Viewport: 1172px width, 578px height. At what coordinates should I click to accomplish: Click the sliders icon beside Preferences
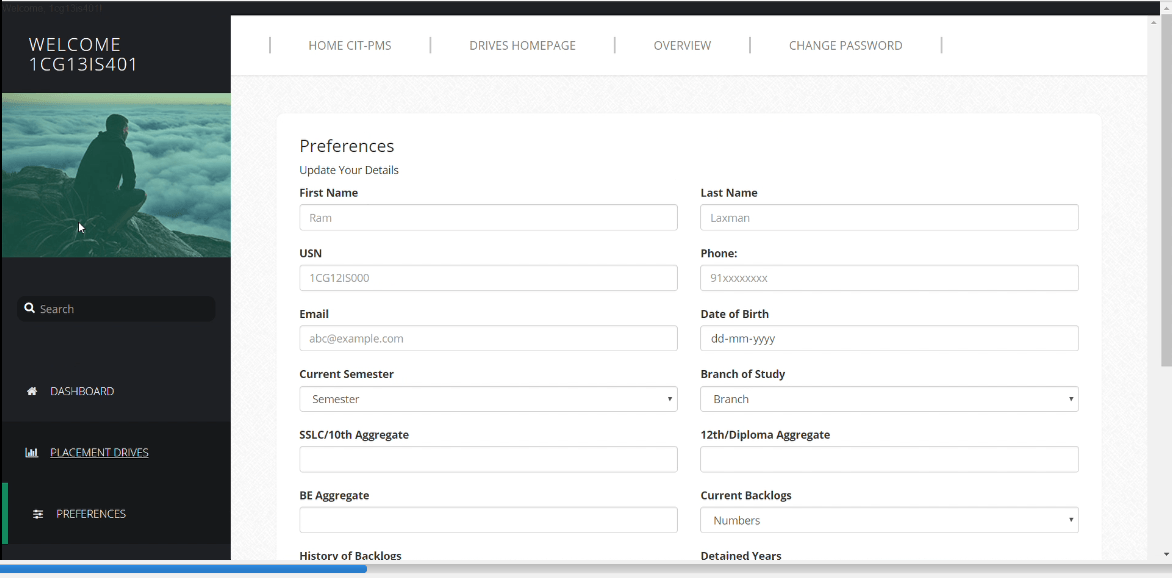pyautogui.click(x=38, y=514)
